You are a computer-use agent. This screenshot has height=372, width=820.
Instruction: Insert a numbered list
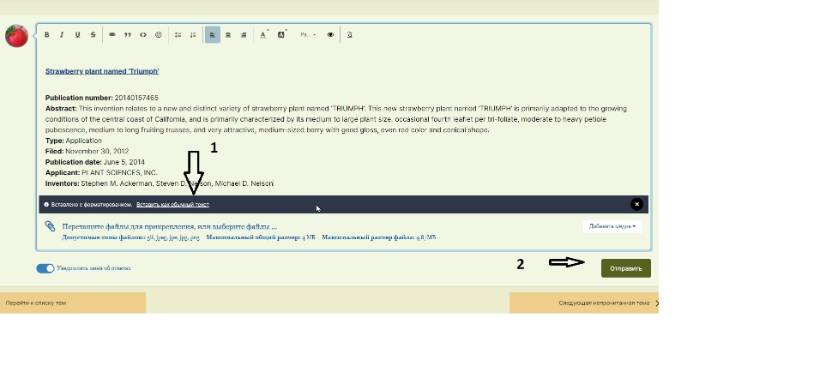[x=193, y=35]
